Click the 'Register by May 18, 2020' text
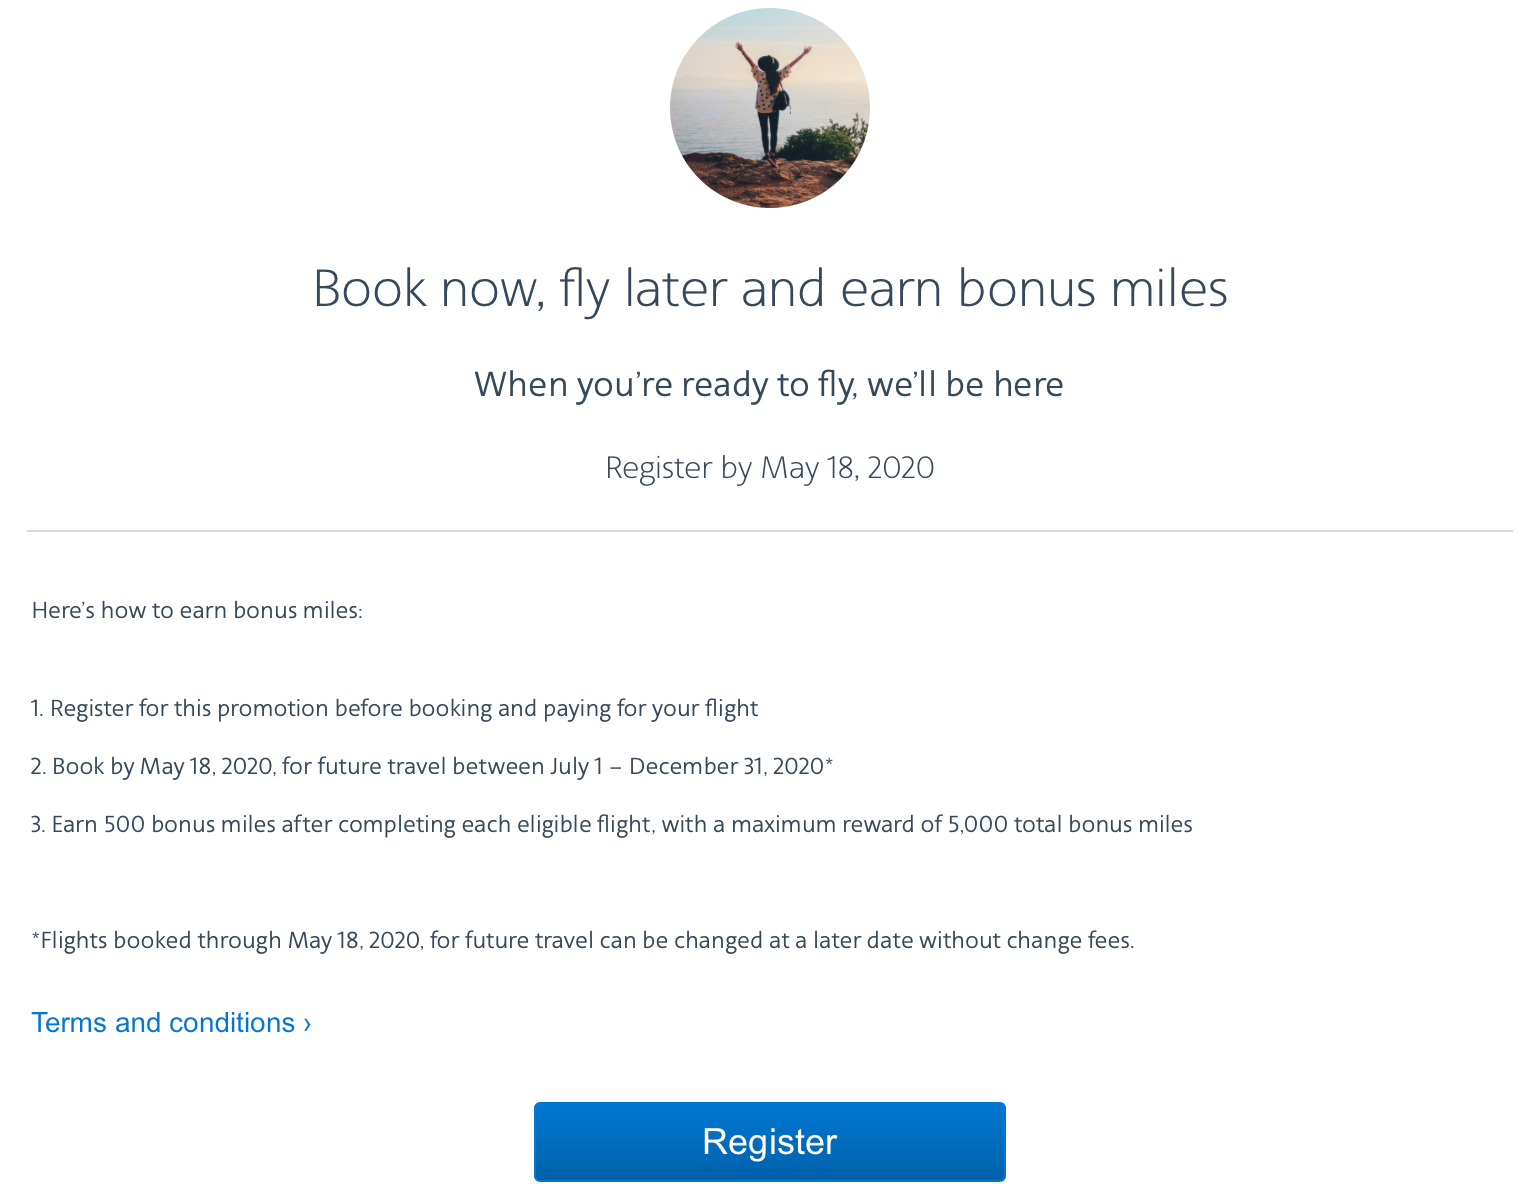The image size is (1522, 1198). (x=769, y=467)
